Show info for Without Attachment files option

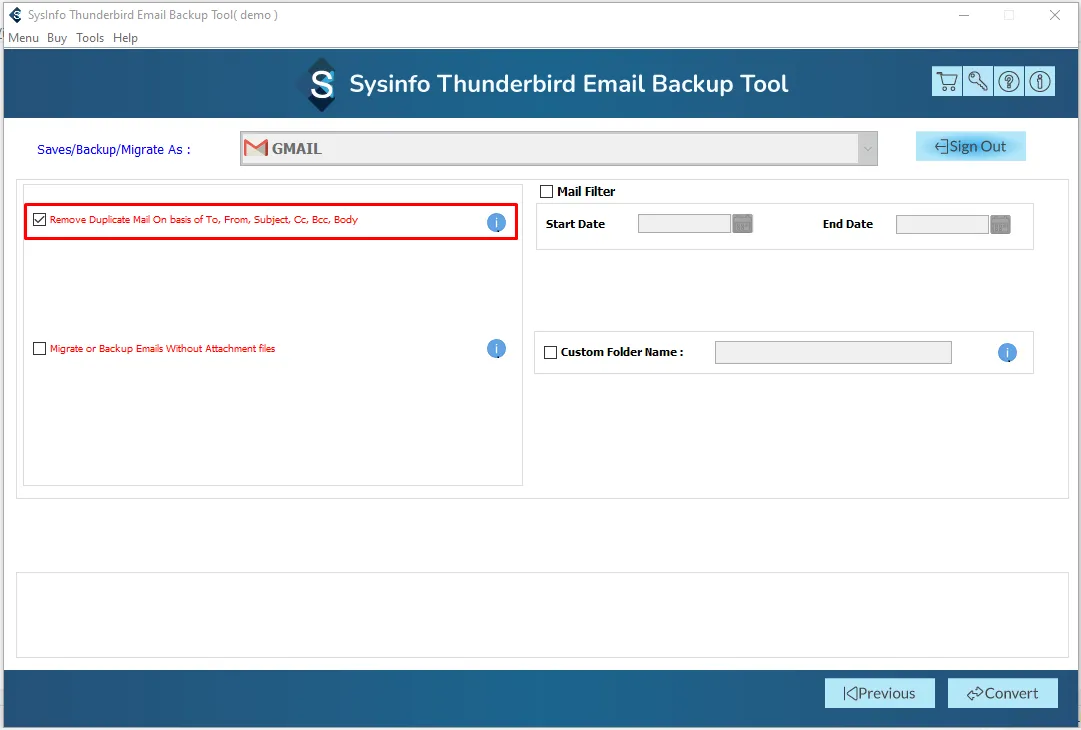point(496,349)
